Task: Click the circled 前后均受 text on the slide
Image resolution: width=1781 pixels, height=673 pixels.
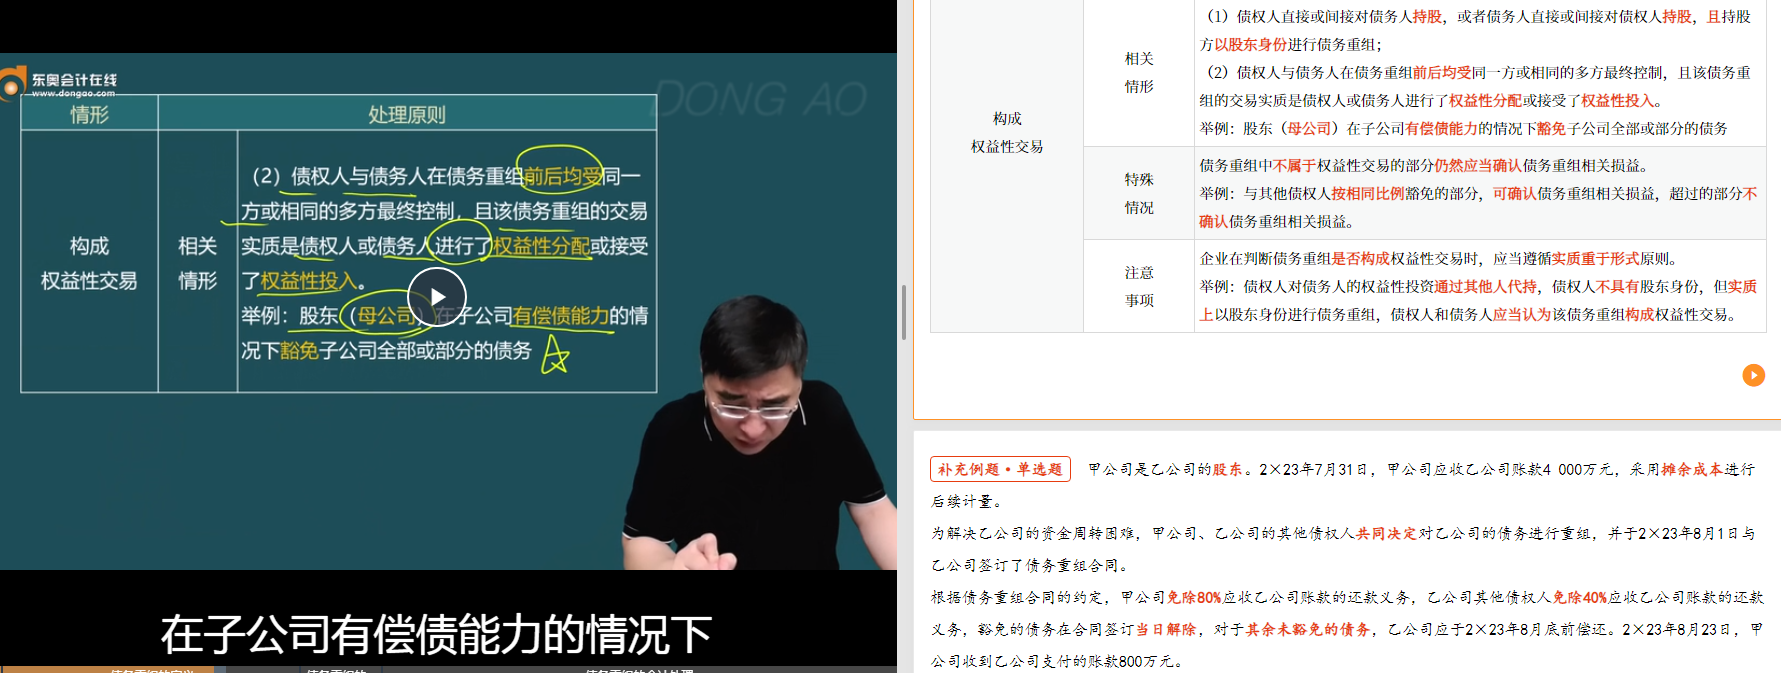Action: [562, 177]
